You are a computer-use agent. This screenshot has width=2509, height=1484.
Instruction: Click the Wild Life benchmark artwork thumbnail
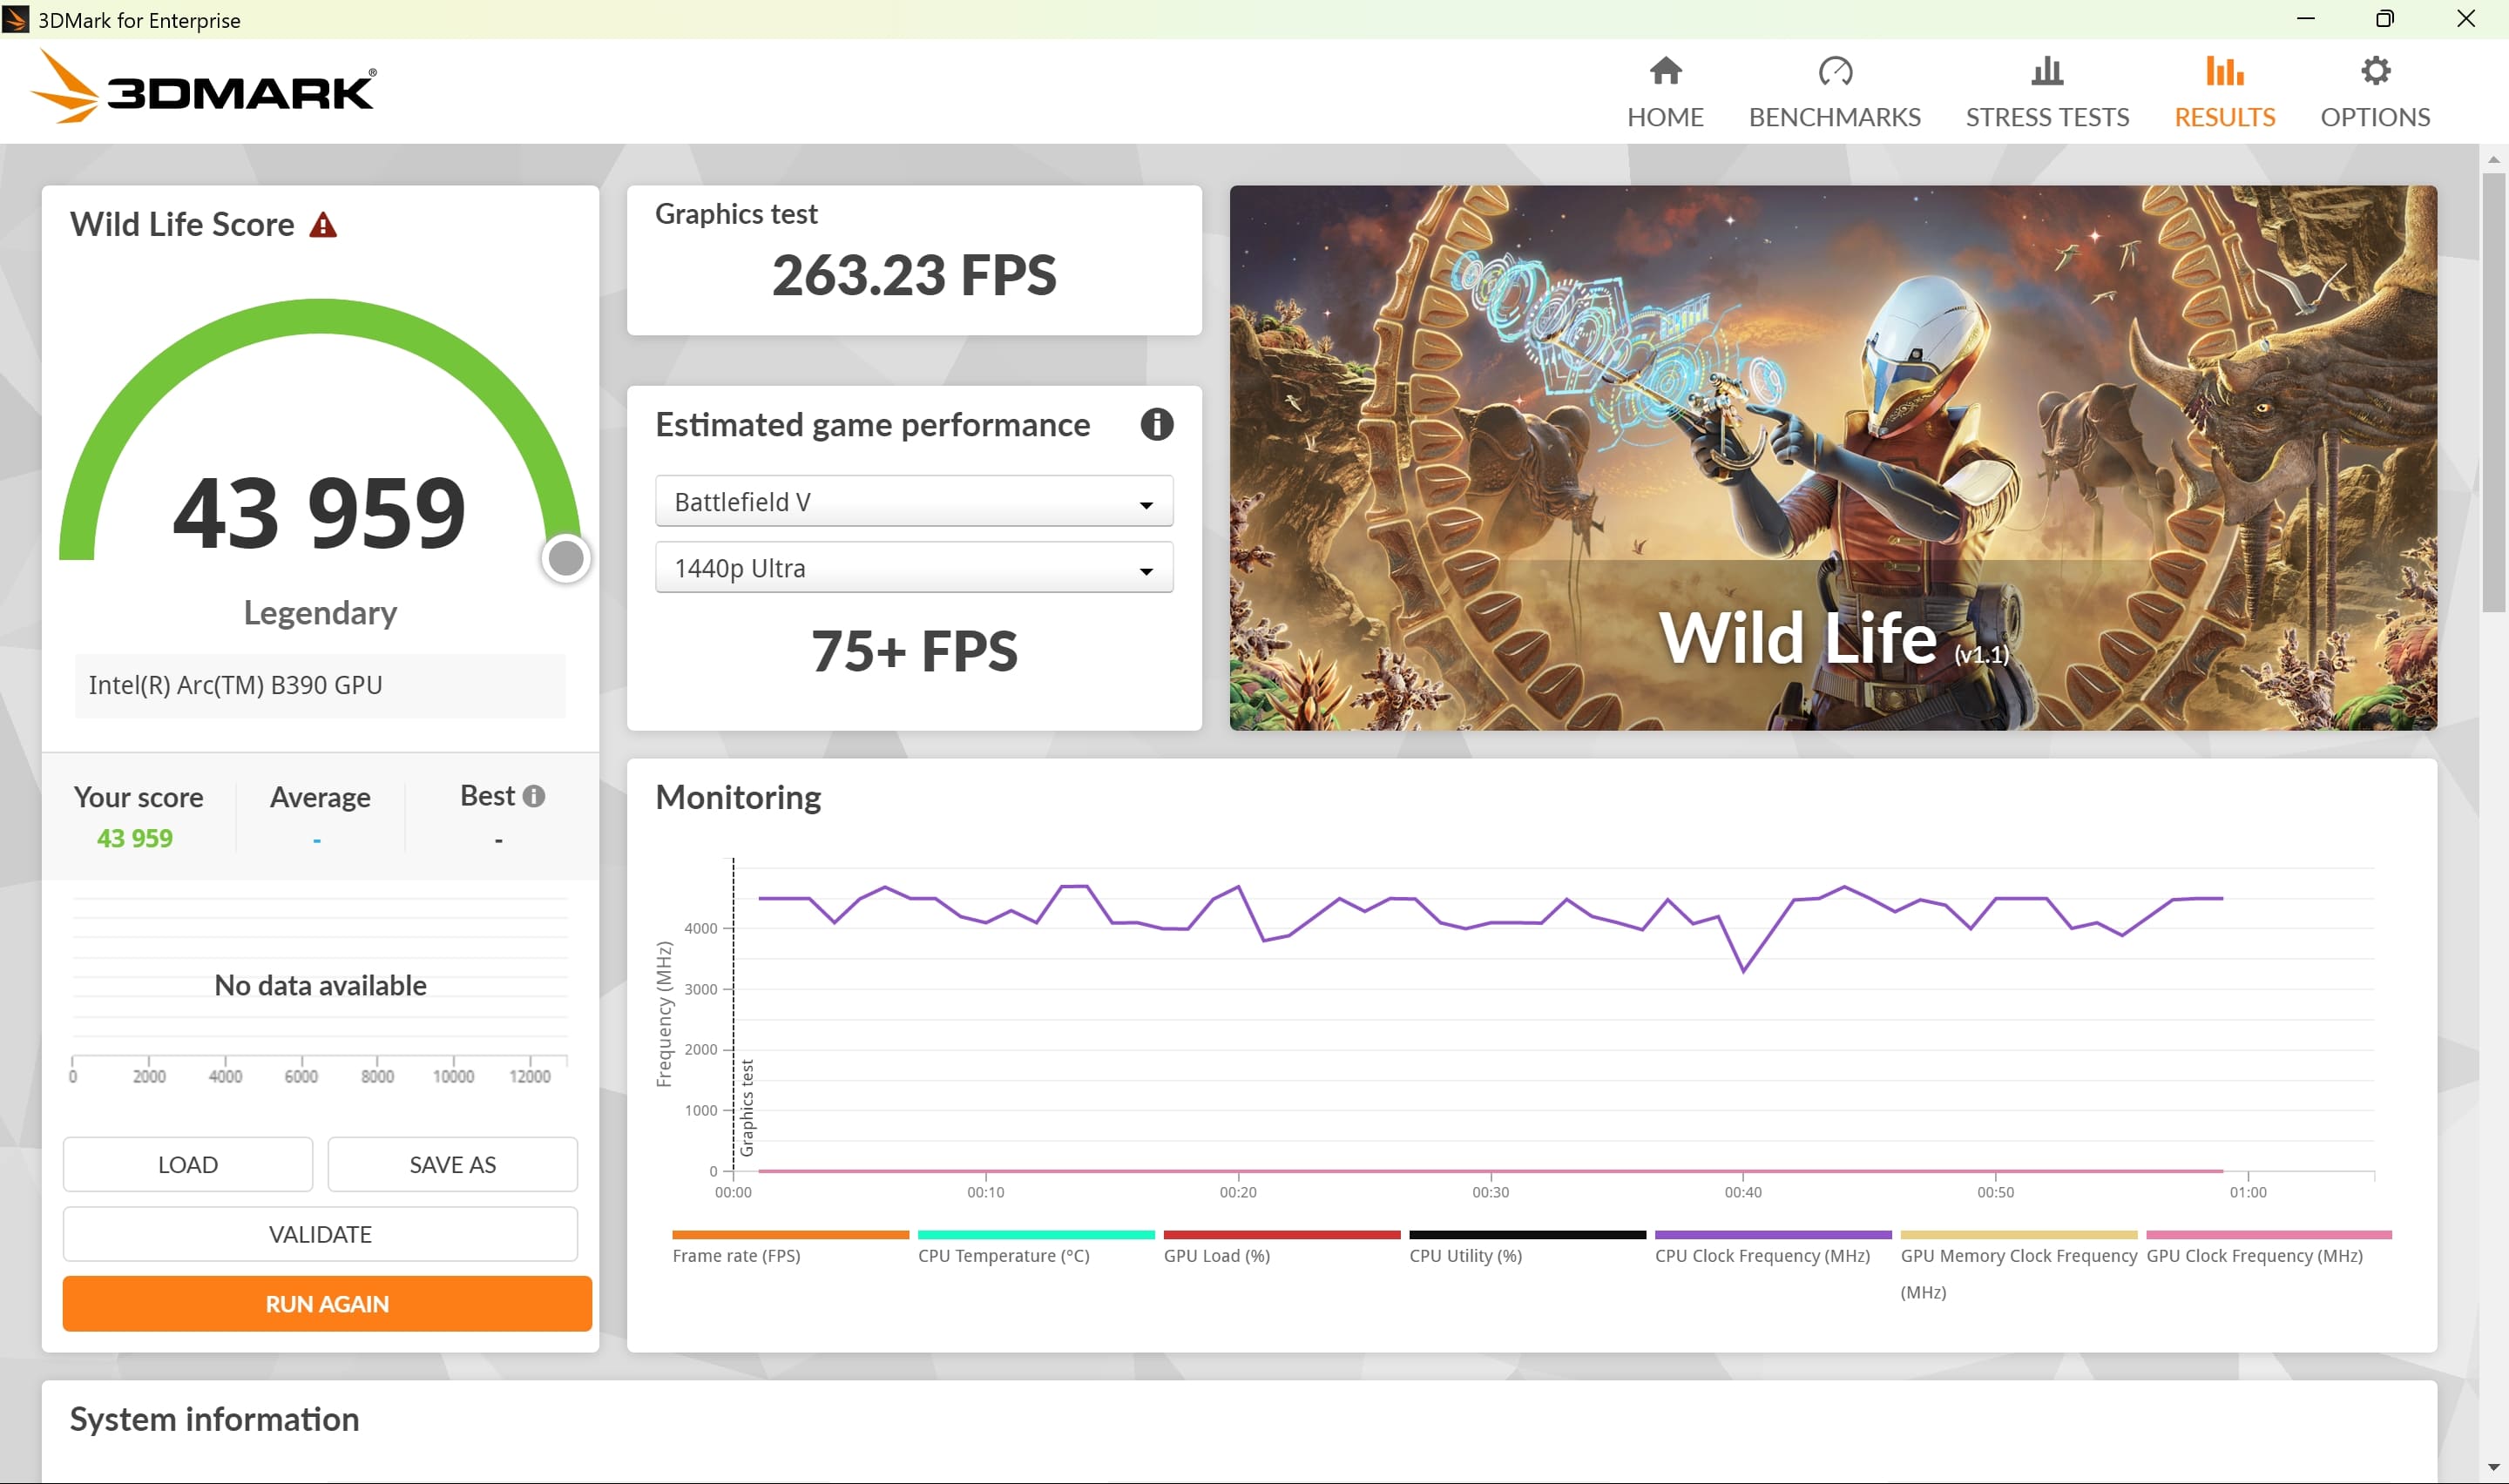pyautogui.click(x=1832, y=457)
